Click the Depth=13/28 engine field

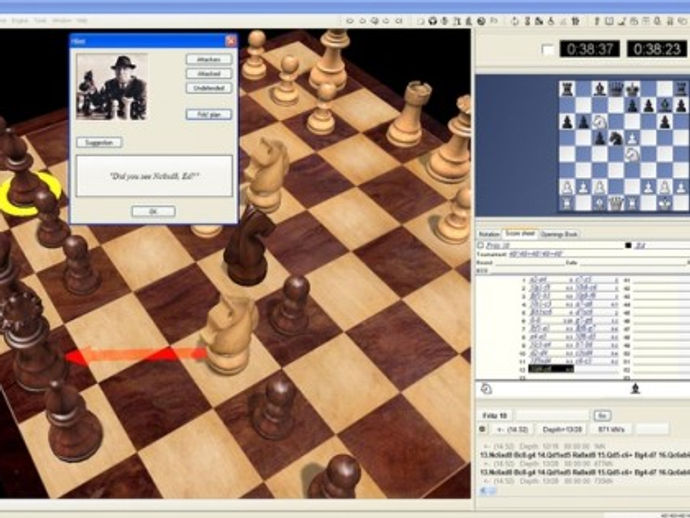point(562,429)
